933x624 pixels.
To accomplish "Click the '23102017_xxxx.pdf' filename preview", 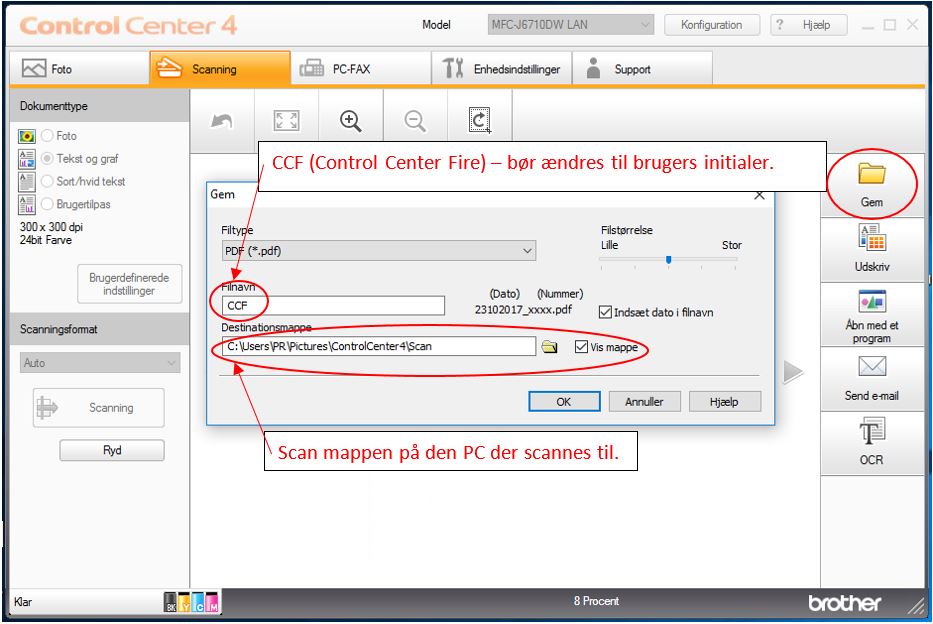I will point(523,310).
